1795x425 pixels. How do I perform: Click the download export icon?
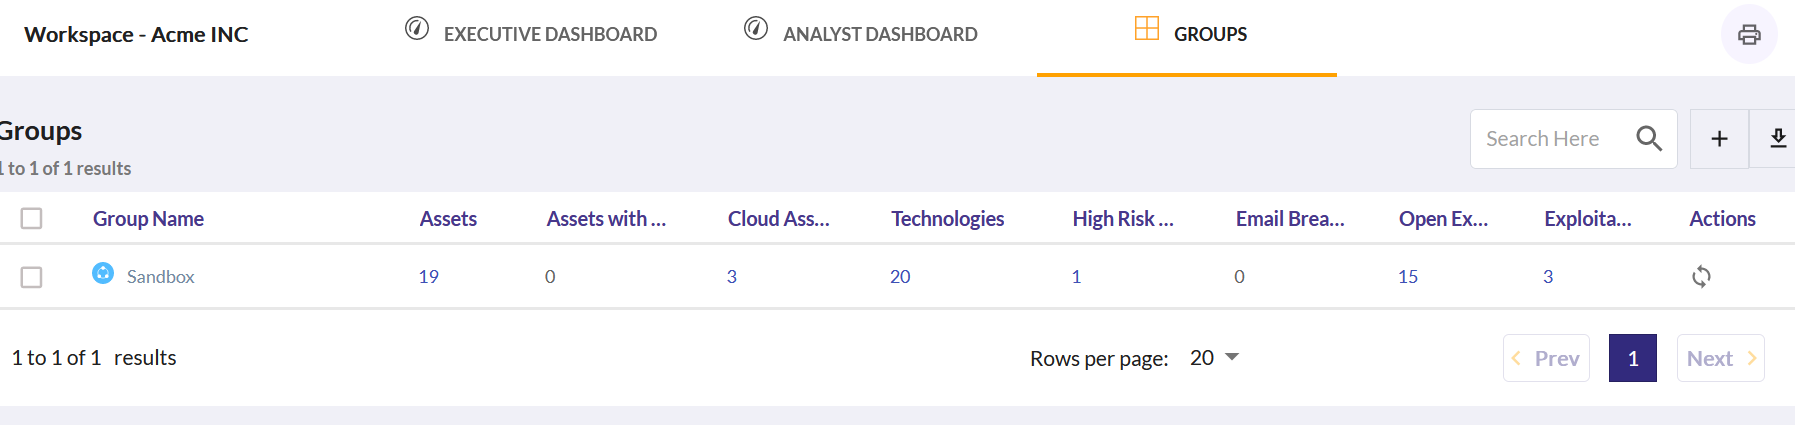tap(1778, 139)
